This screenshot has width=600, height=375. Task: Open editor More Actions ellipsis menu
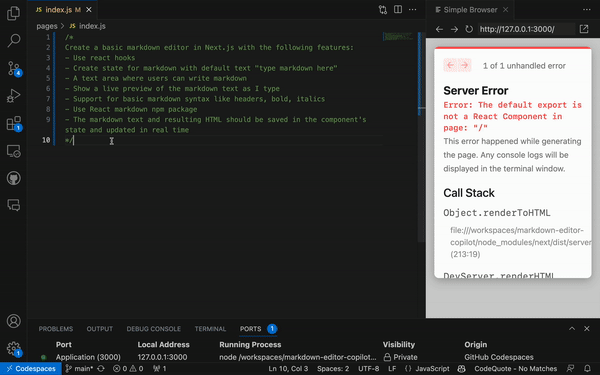tap(412, 9)
